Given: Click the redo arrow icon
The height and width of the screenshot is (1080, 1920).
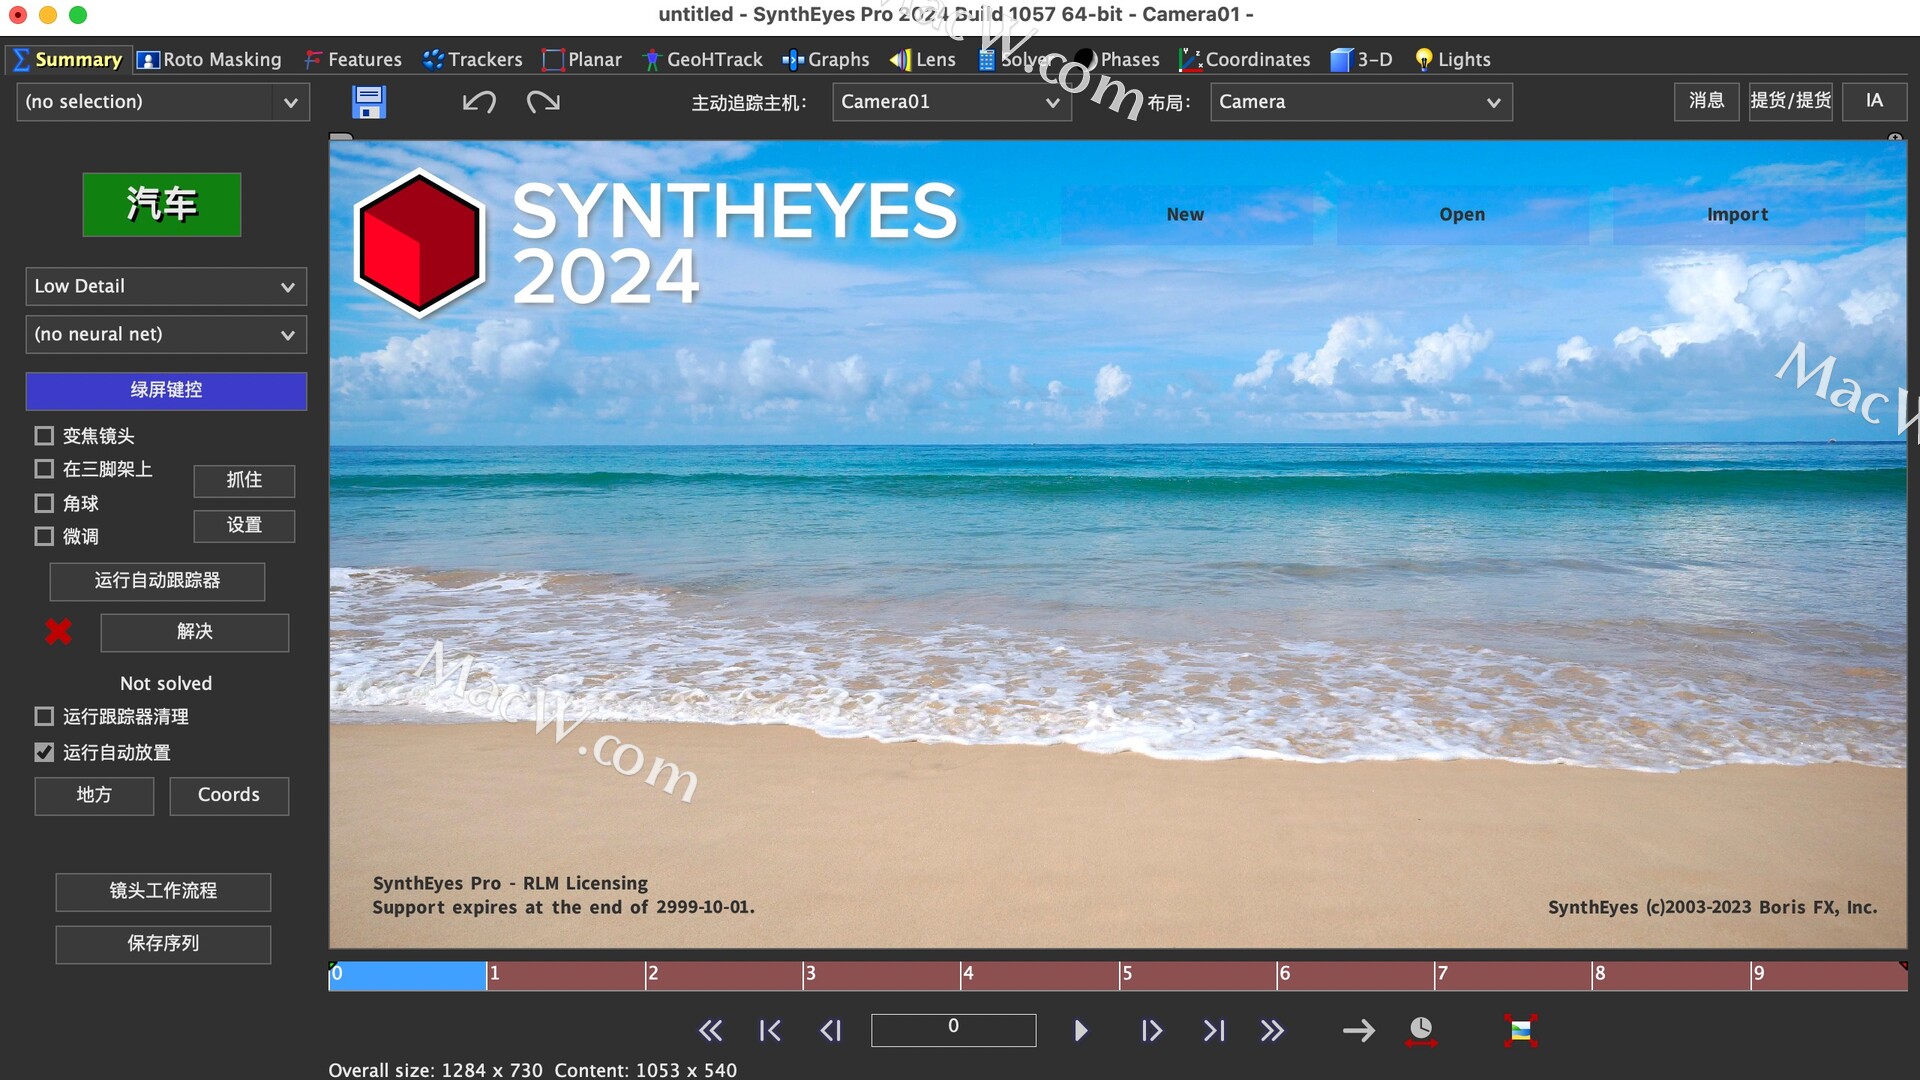Looking at the screenshot, I should 543,102.
